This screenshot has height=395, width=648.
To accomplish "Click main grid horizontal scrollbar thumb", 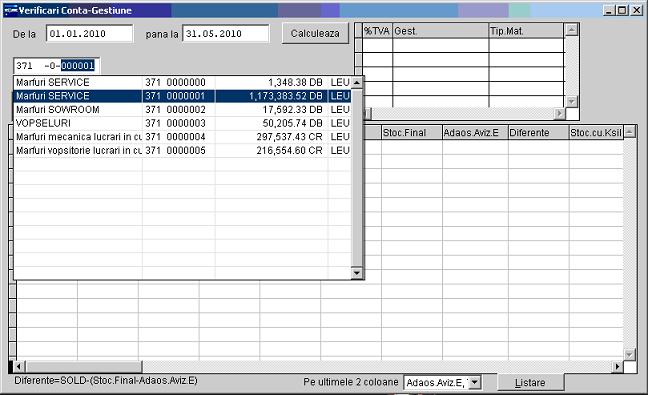I will [x=84, y=366].
